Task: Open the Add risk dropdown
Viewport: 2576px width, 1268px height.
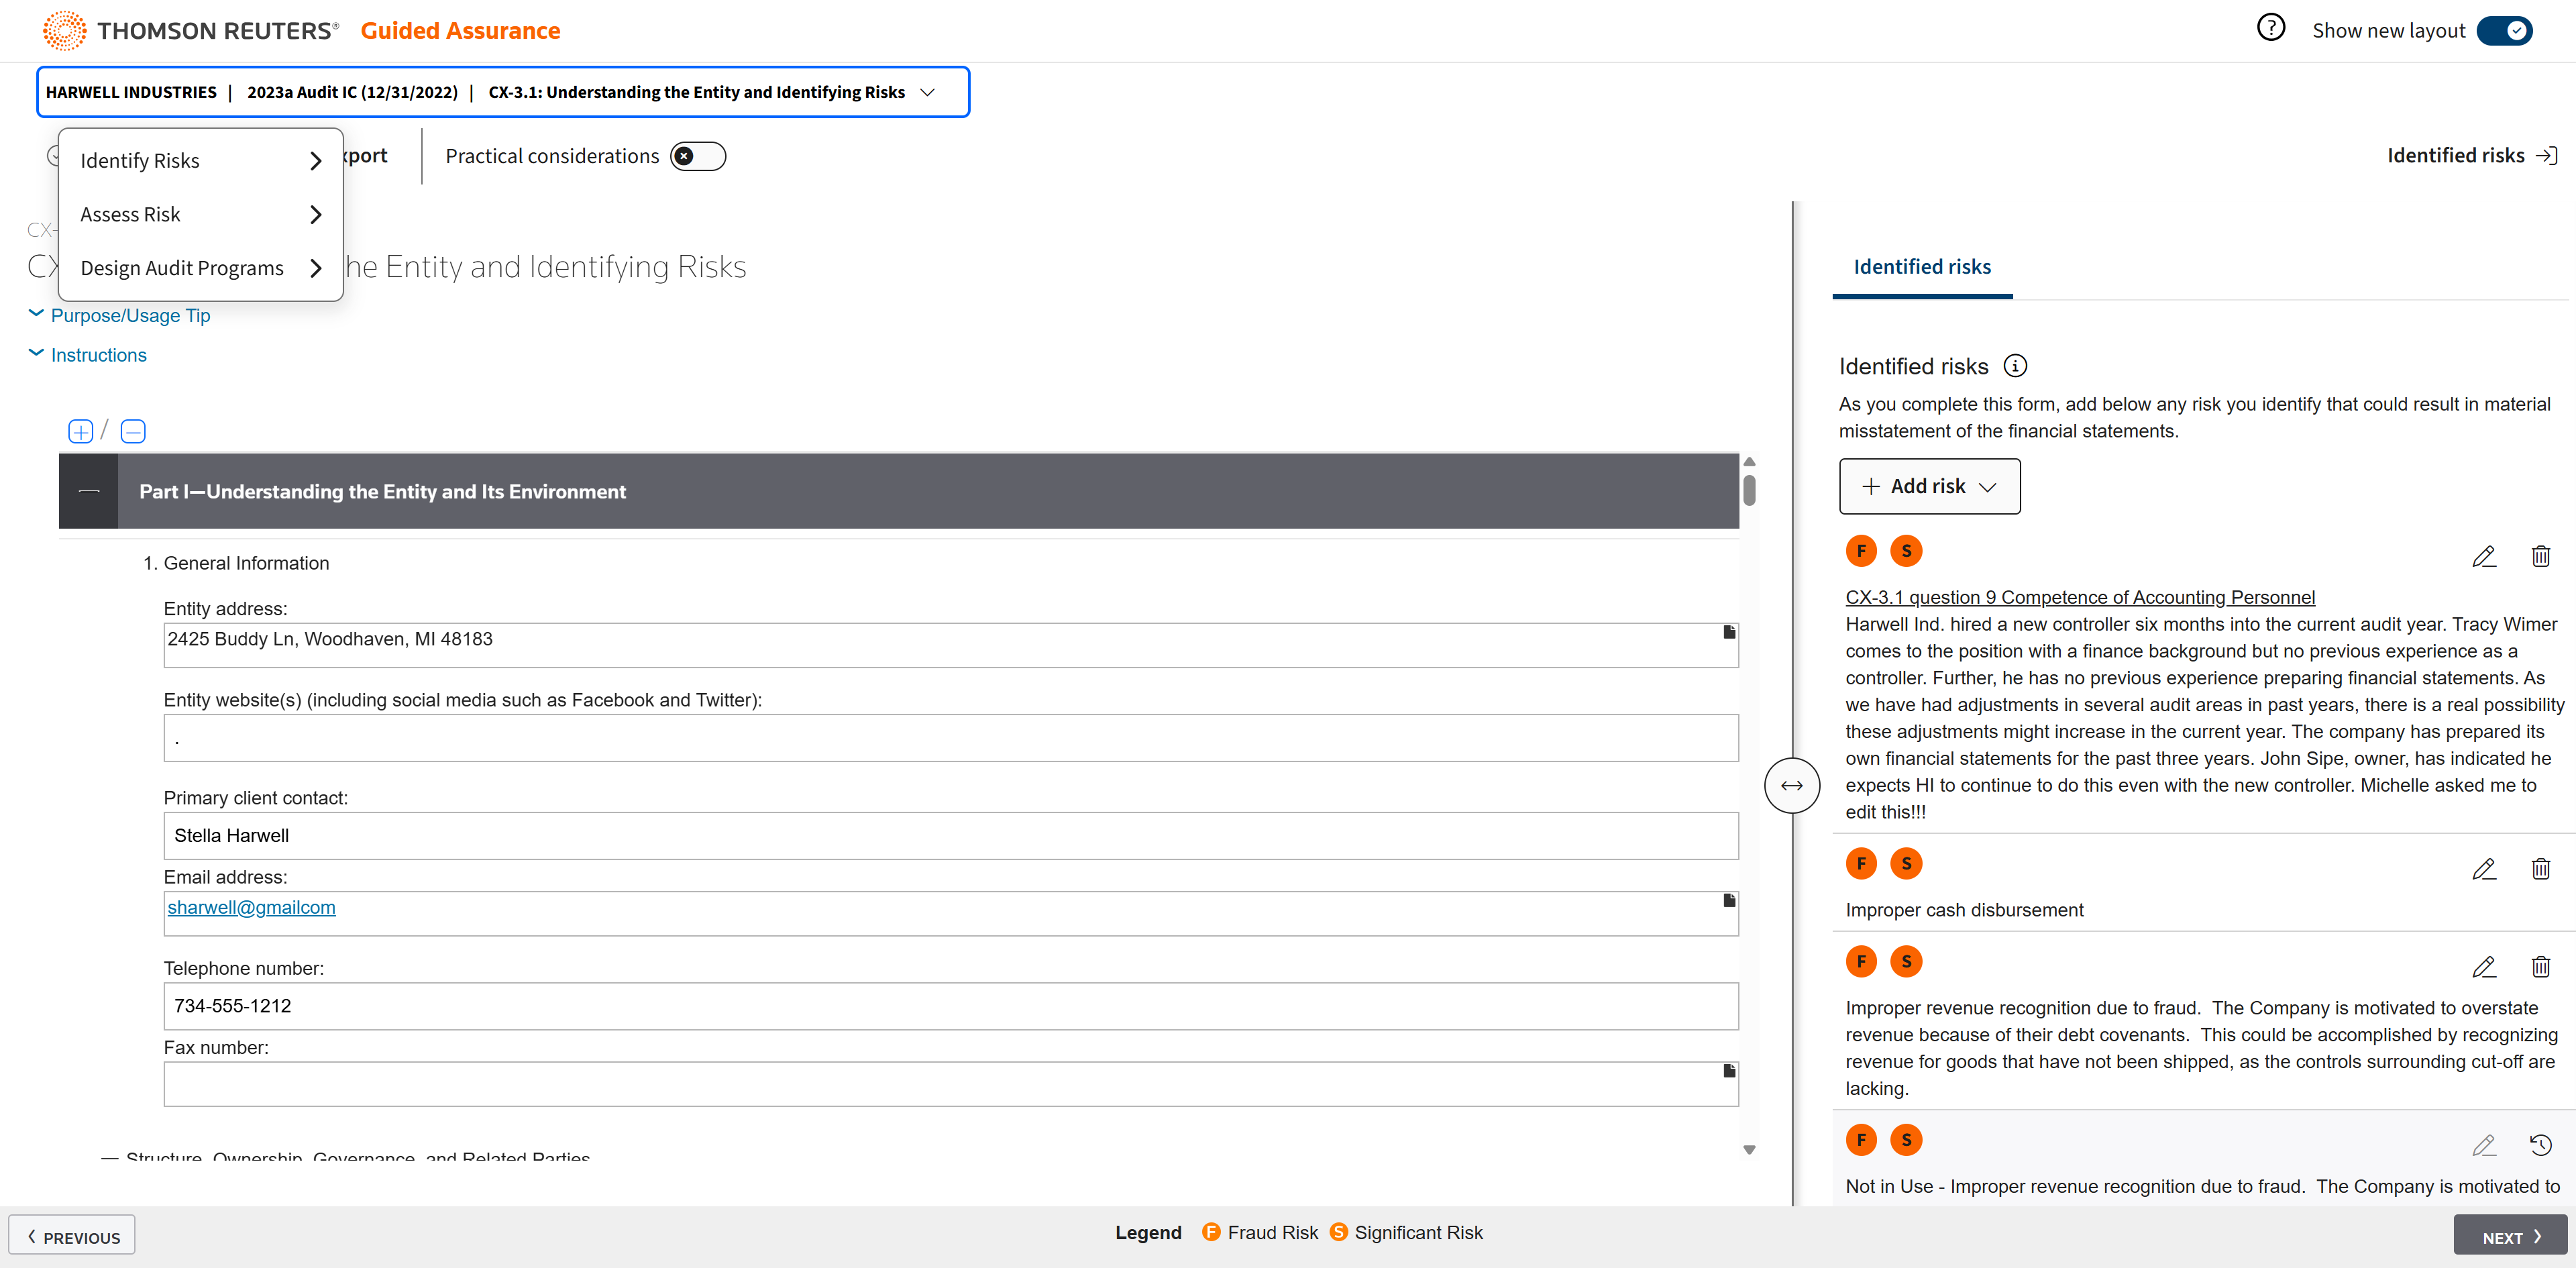Action: pos(1929,486)
